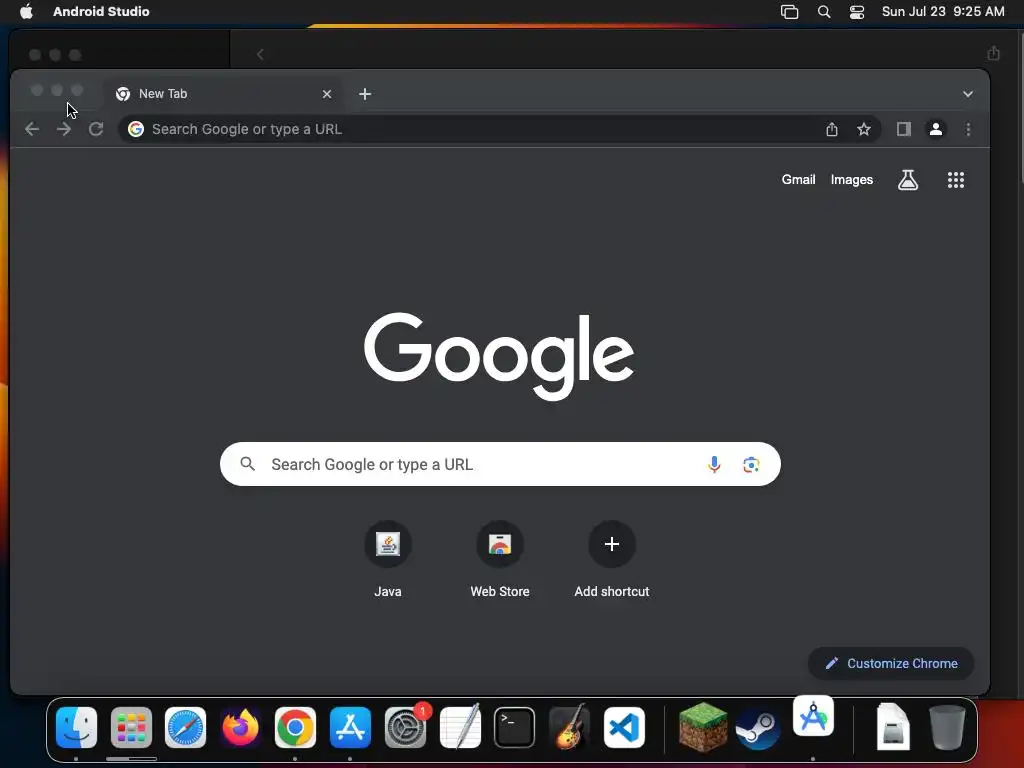
Task: Click Android Studio icon in dock
Action: click(812, 716)
